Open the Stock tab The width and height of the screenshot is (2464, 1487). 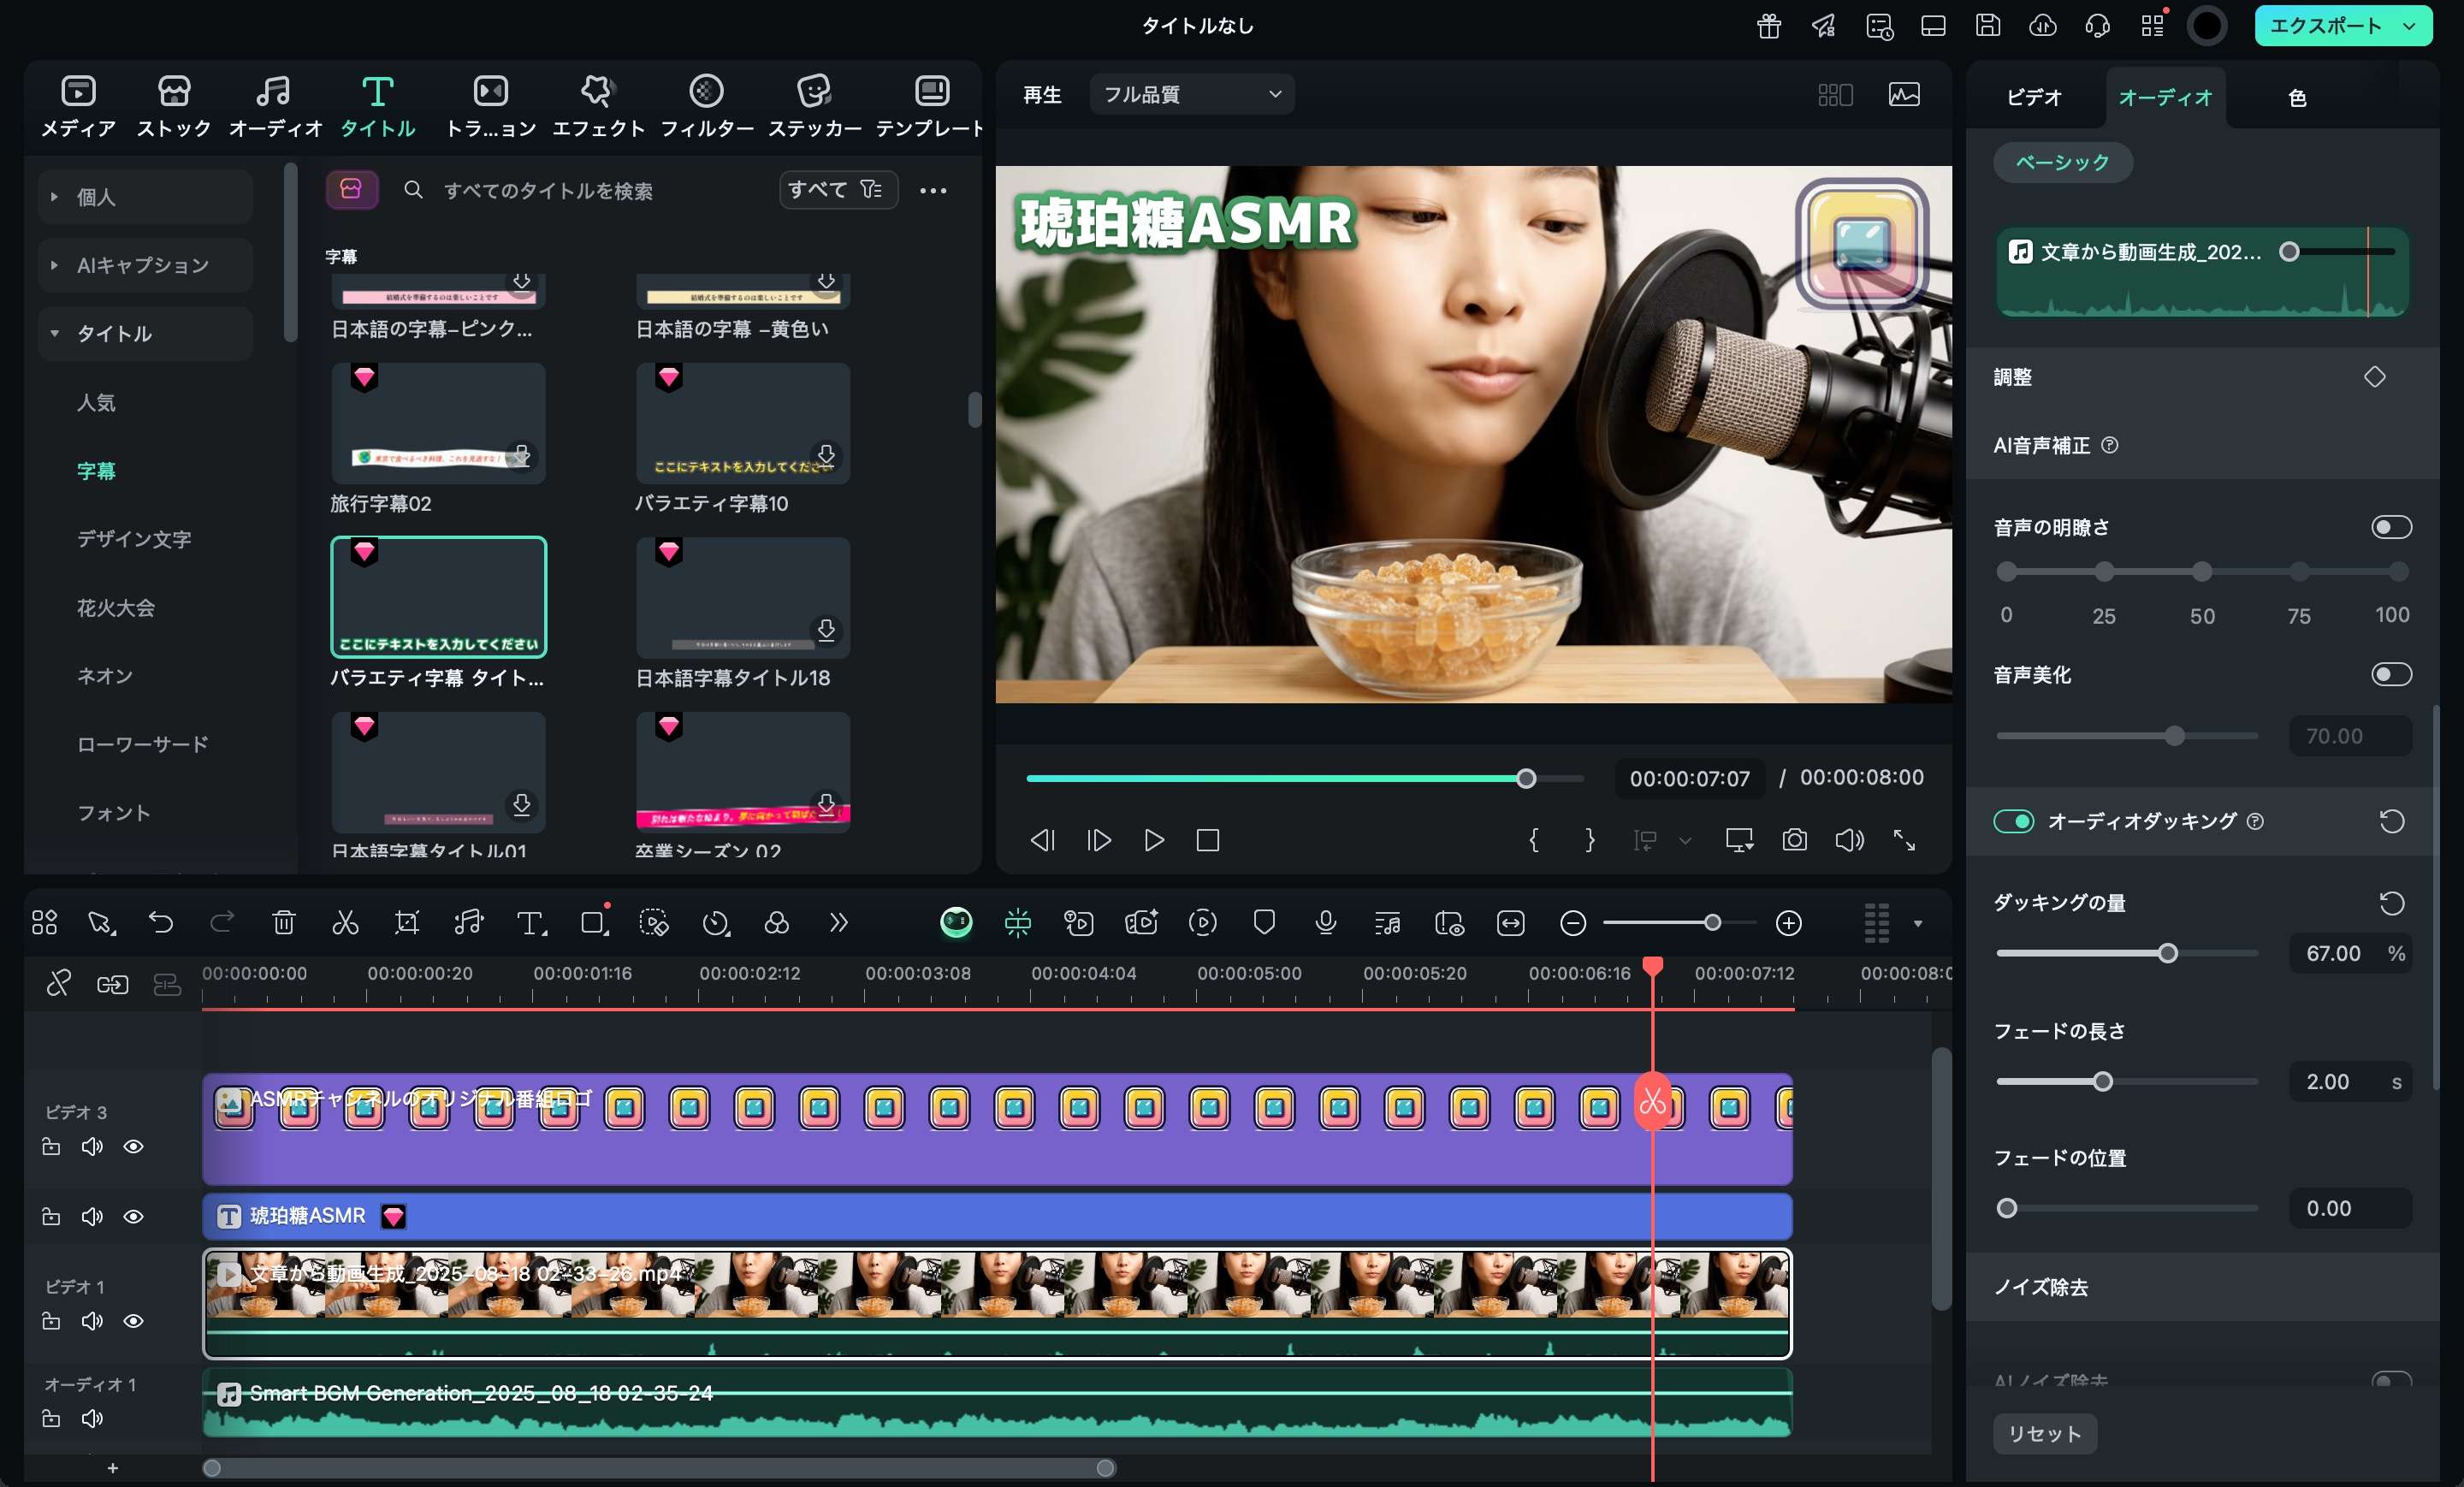[x=174, y=106]
